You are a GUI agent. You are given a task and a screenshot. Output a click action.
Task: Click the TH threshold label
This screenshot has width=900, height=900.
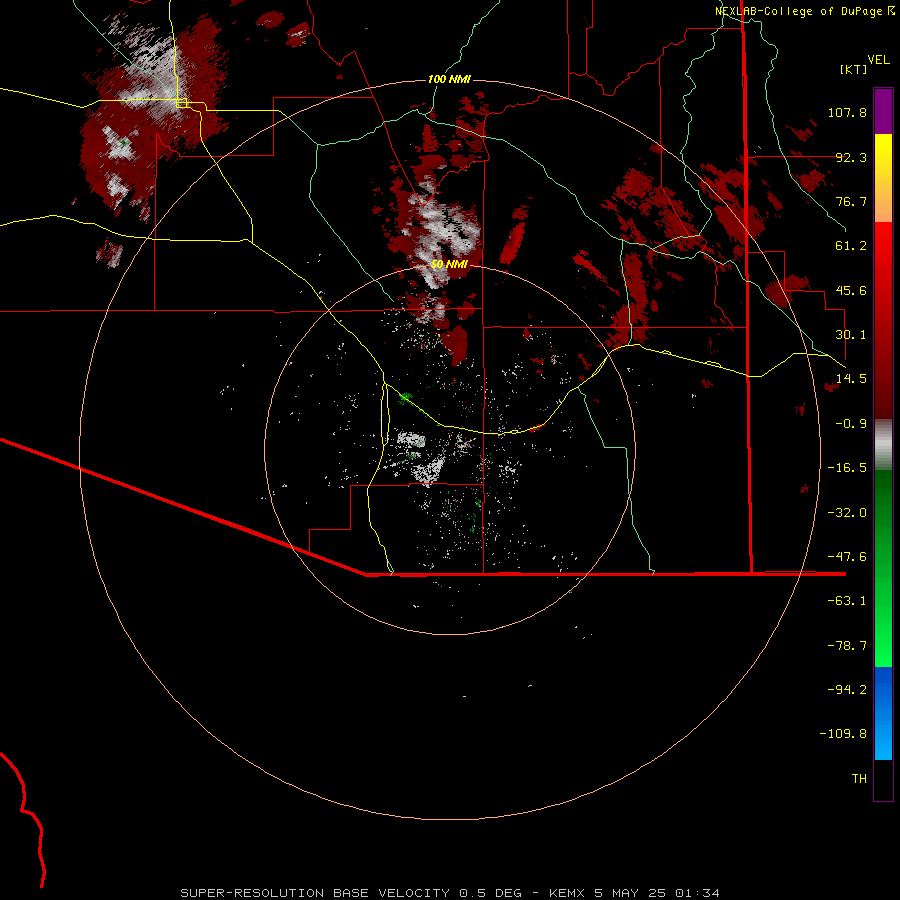(x=859, y=779)
